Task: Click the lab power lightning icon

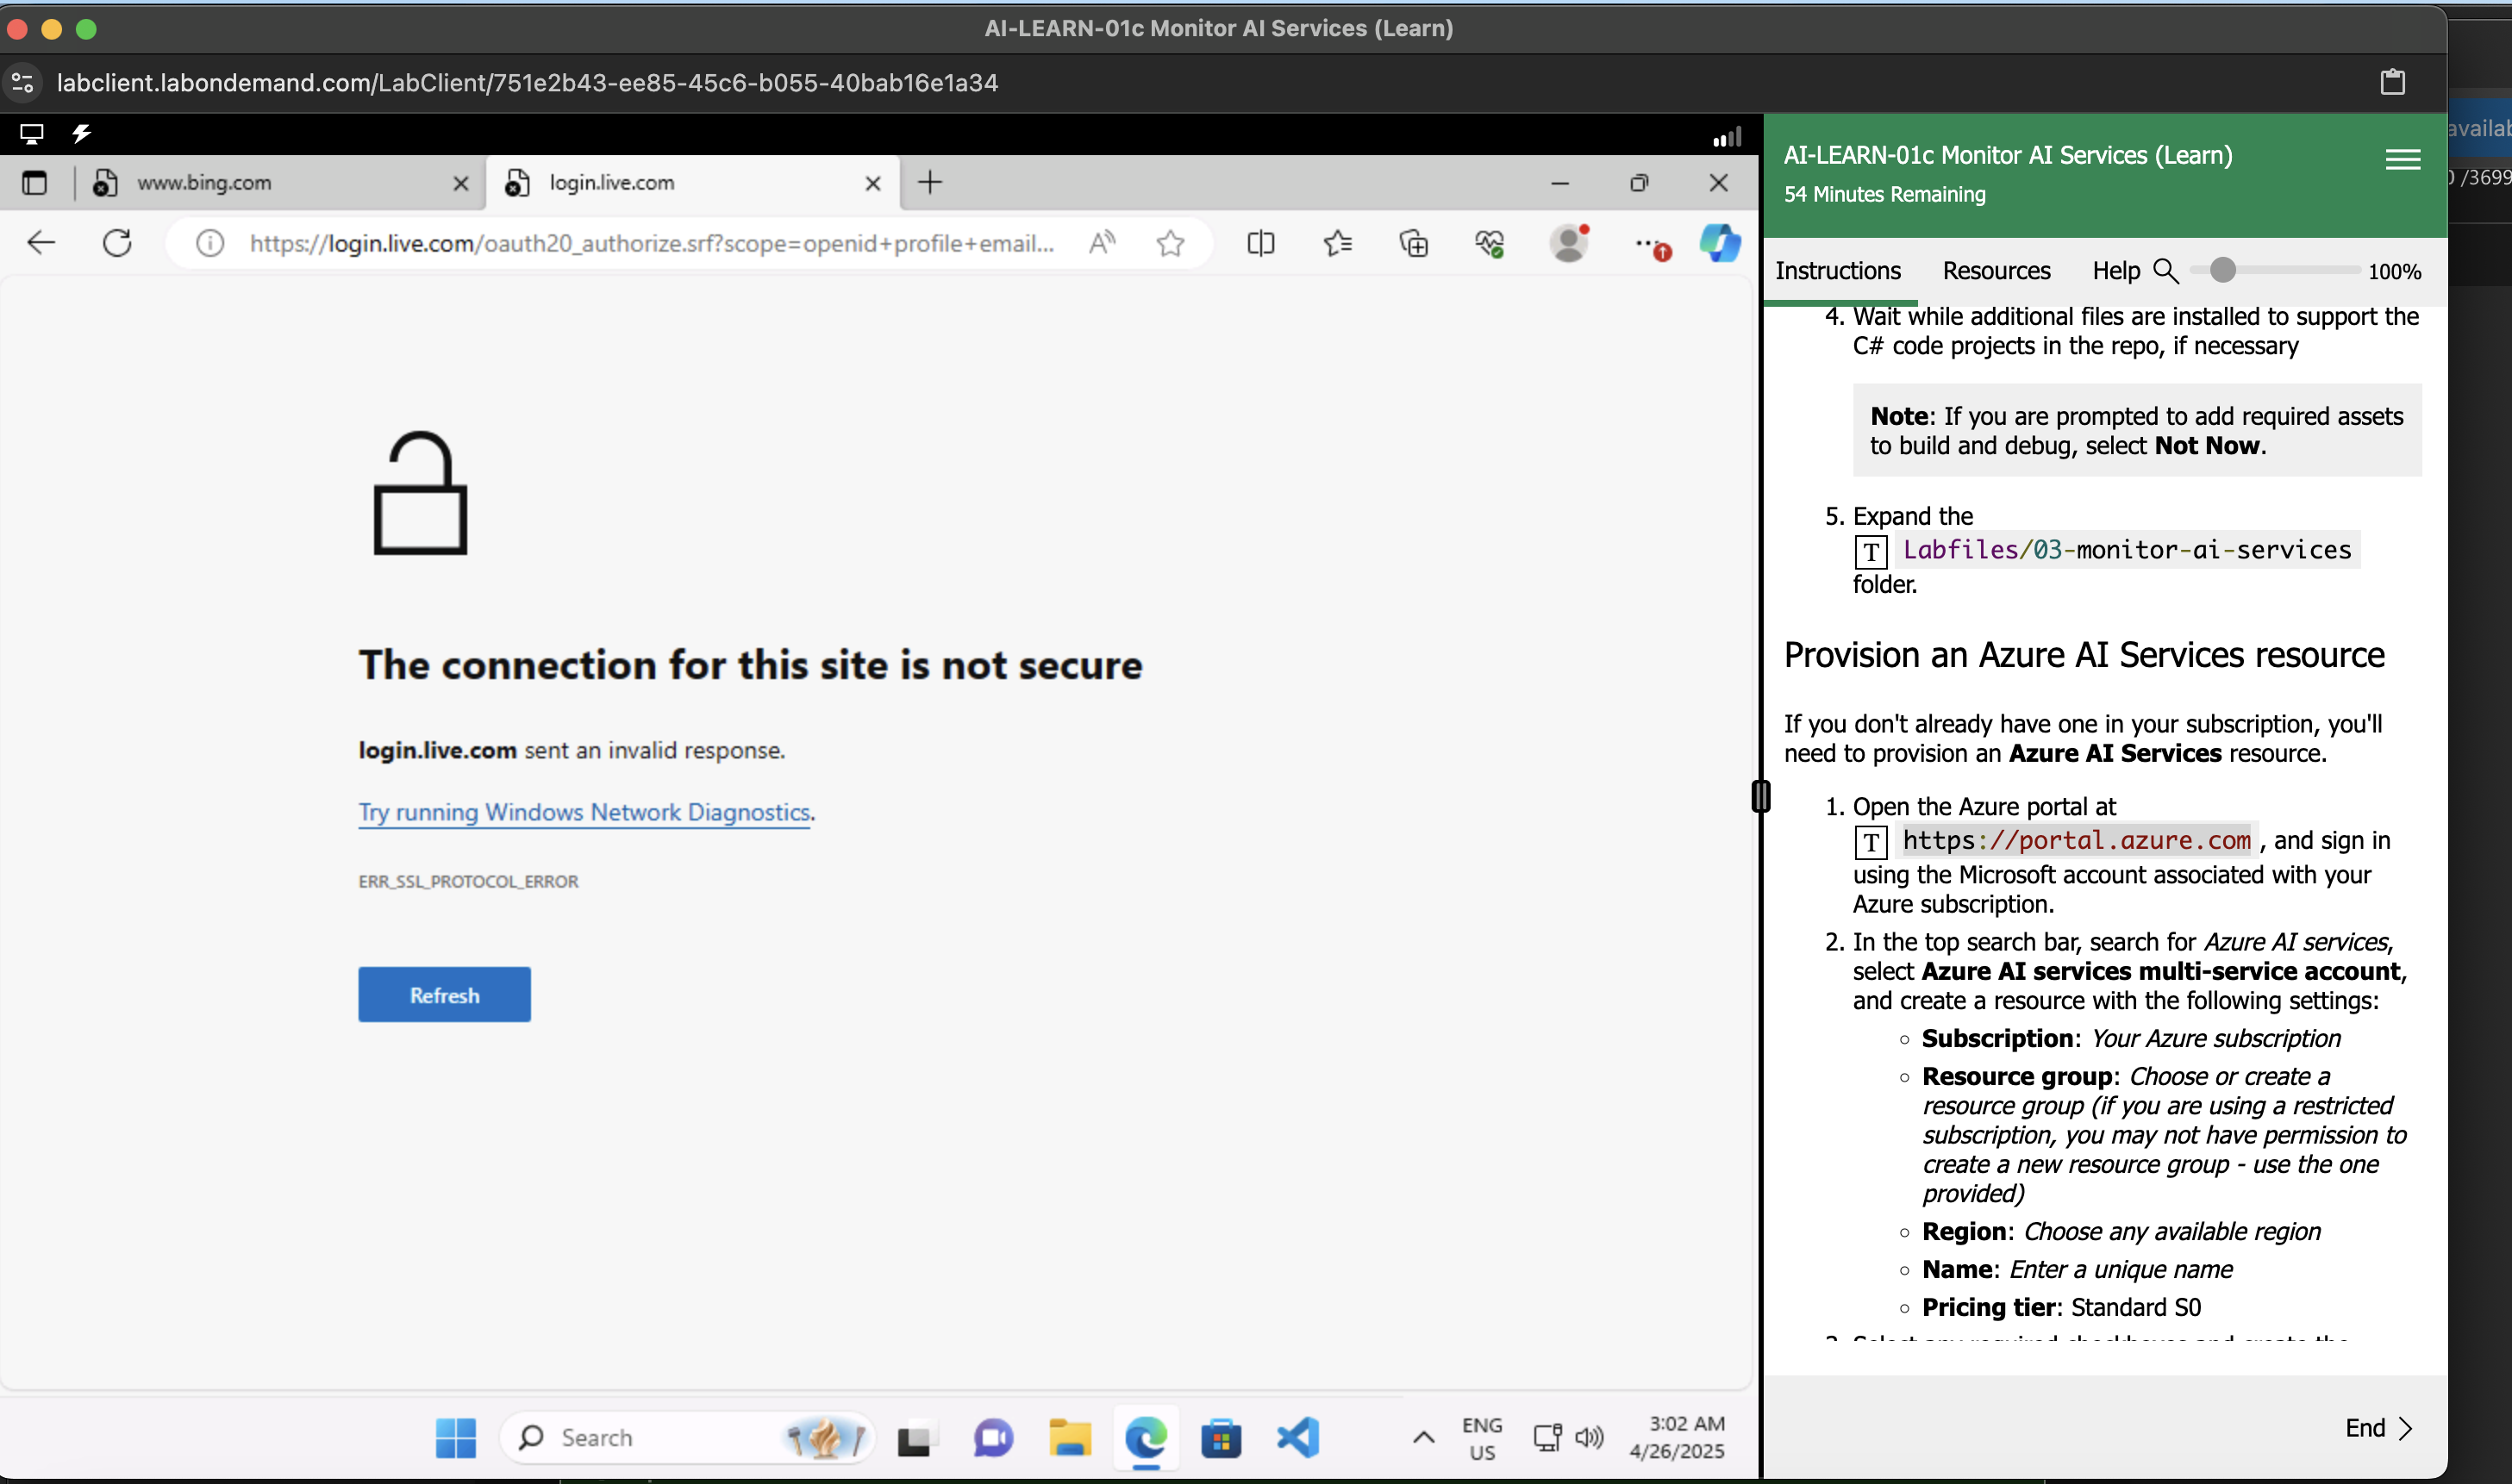Action: point(82,133)
